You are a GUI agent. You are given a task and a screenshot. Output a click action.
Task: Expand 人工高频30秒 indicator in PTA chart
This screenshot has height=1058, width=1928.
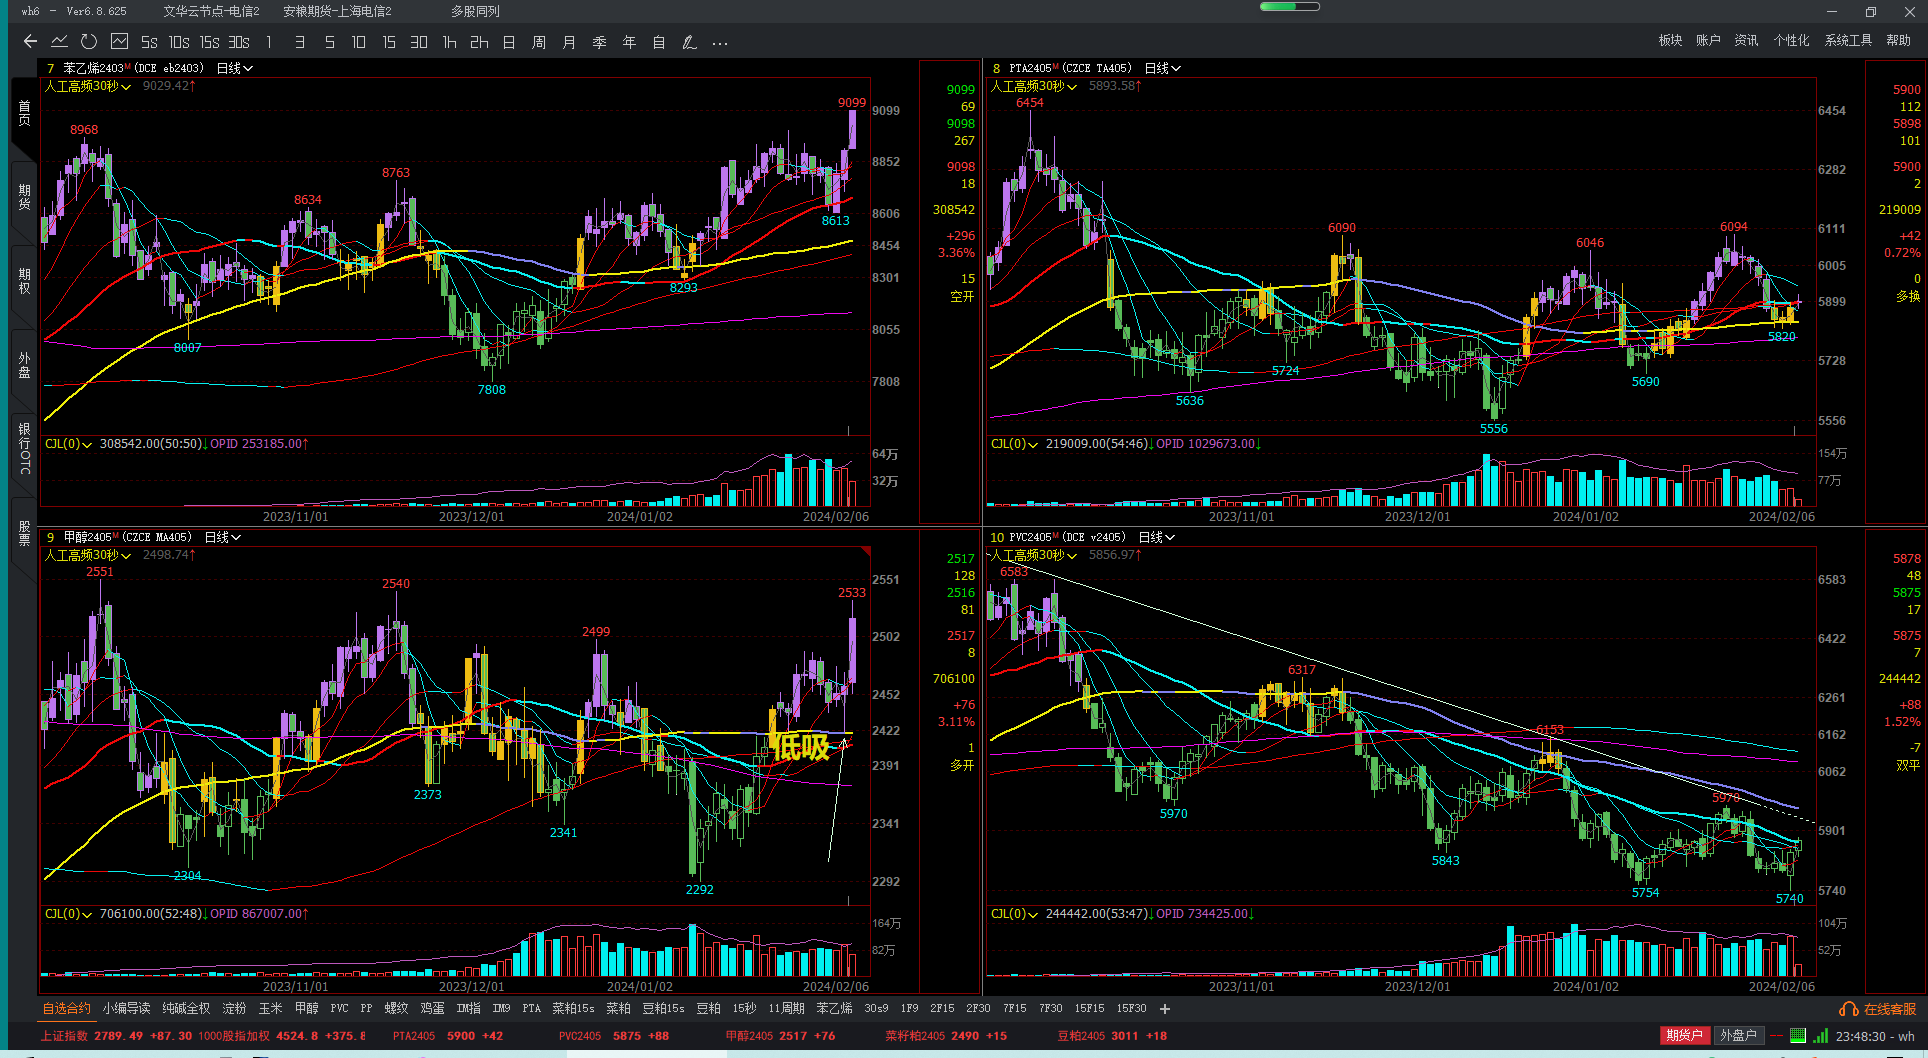1034,86
